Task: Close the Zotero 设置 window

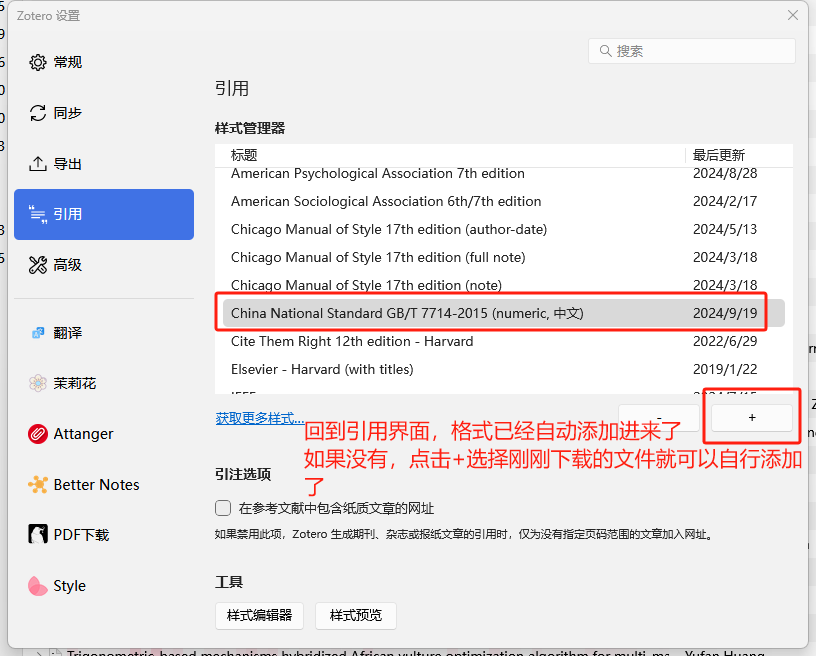Action: [793, 16]
